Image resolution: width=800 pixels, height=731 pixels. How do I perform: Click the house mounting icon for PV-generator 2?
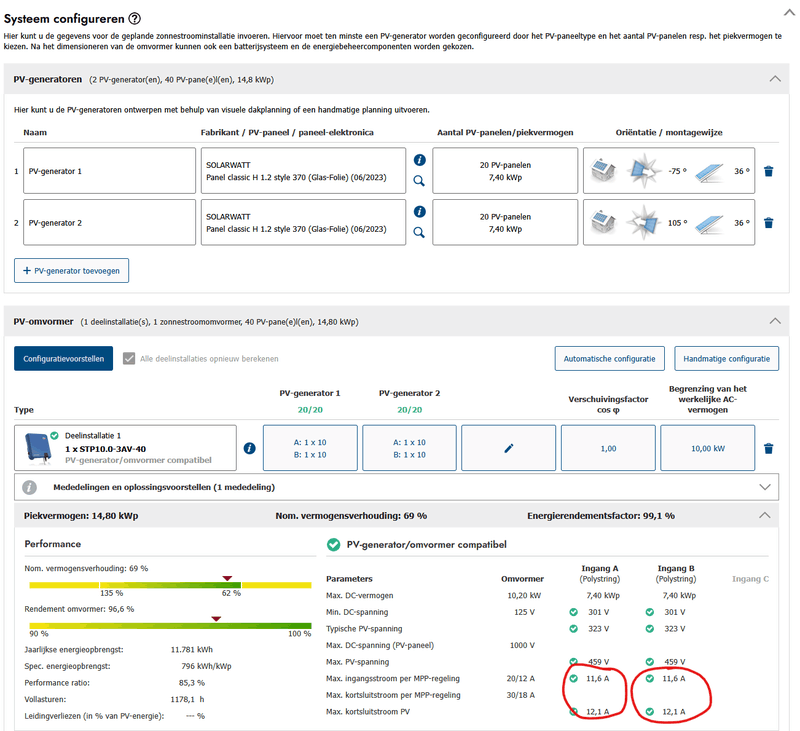pyautogui.click(x=601, y=221)
